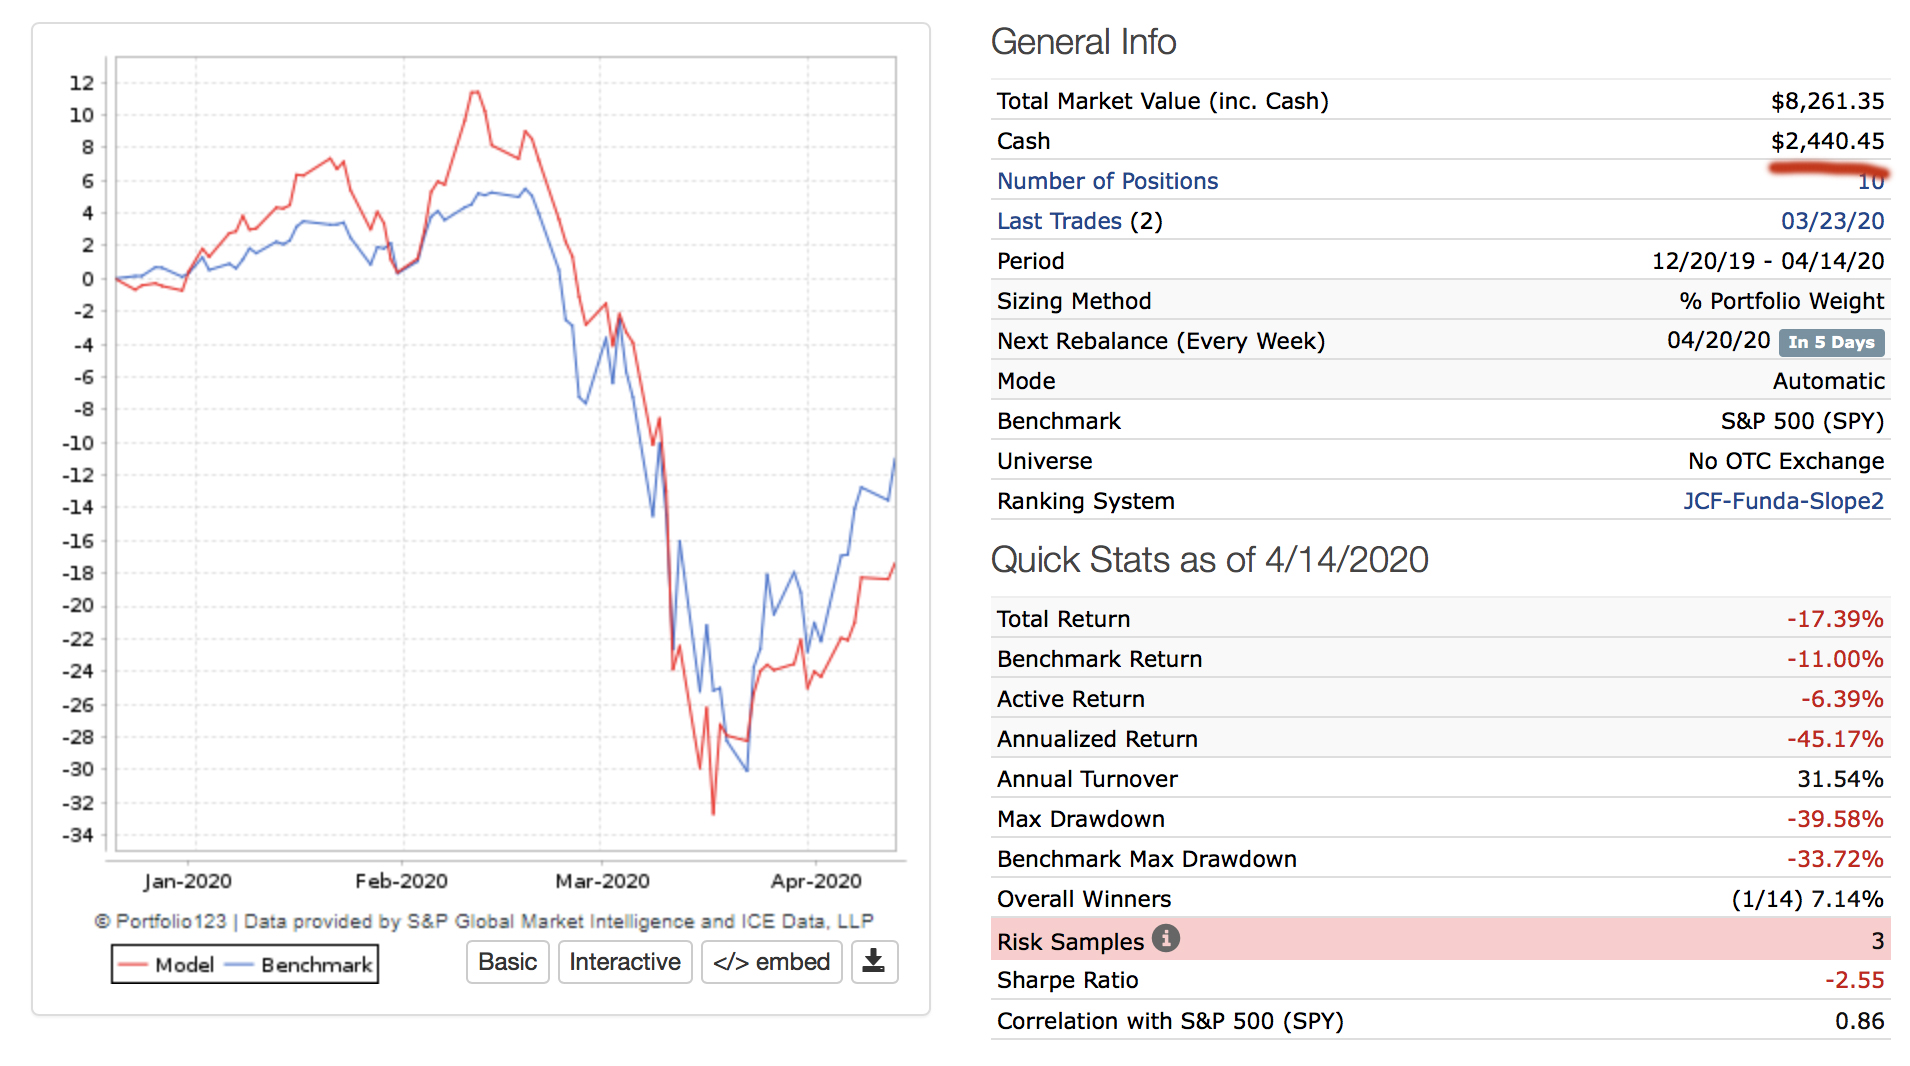Open the Last Trades link
1910x1066 pixels.
(1059, 221)
